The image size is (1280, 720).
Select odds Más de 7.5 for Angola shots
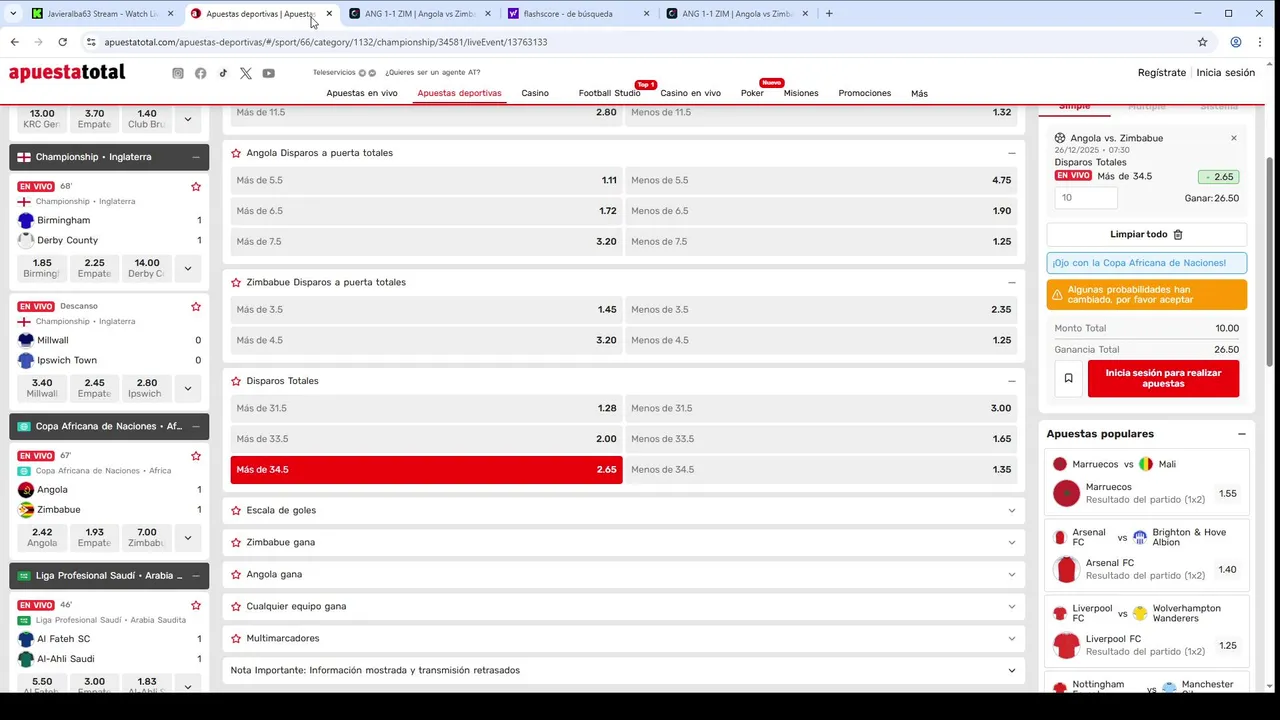[x=426, y=241]
